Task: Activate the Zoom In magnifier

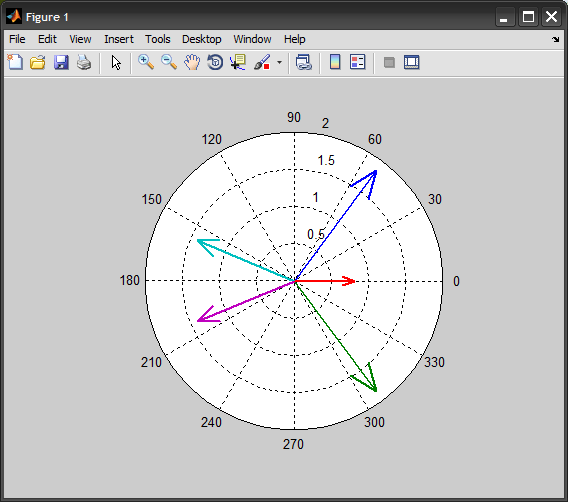Action: point(146,62)
